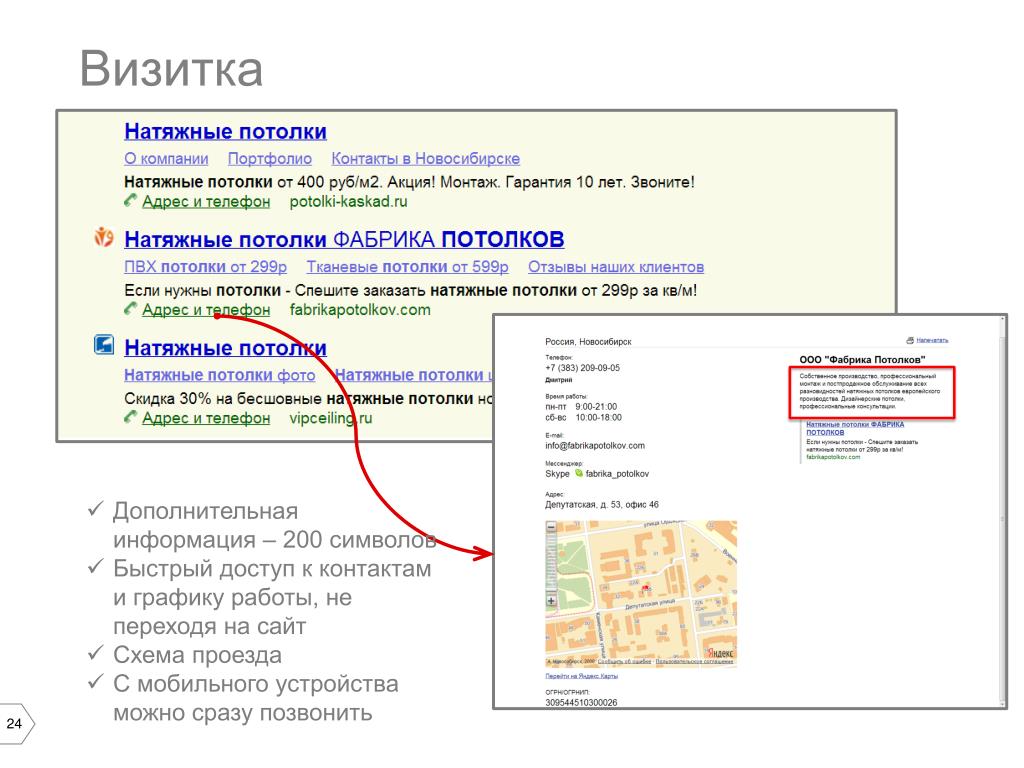Click the red location marker on map
1024x768 pixels.
(646, 588)
